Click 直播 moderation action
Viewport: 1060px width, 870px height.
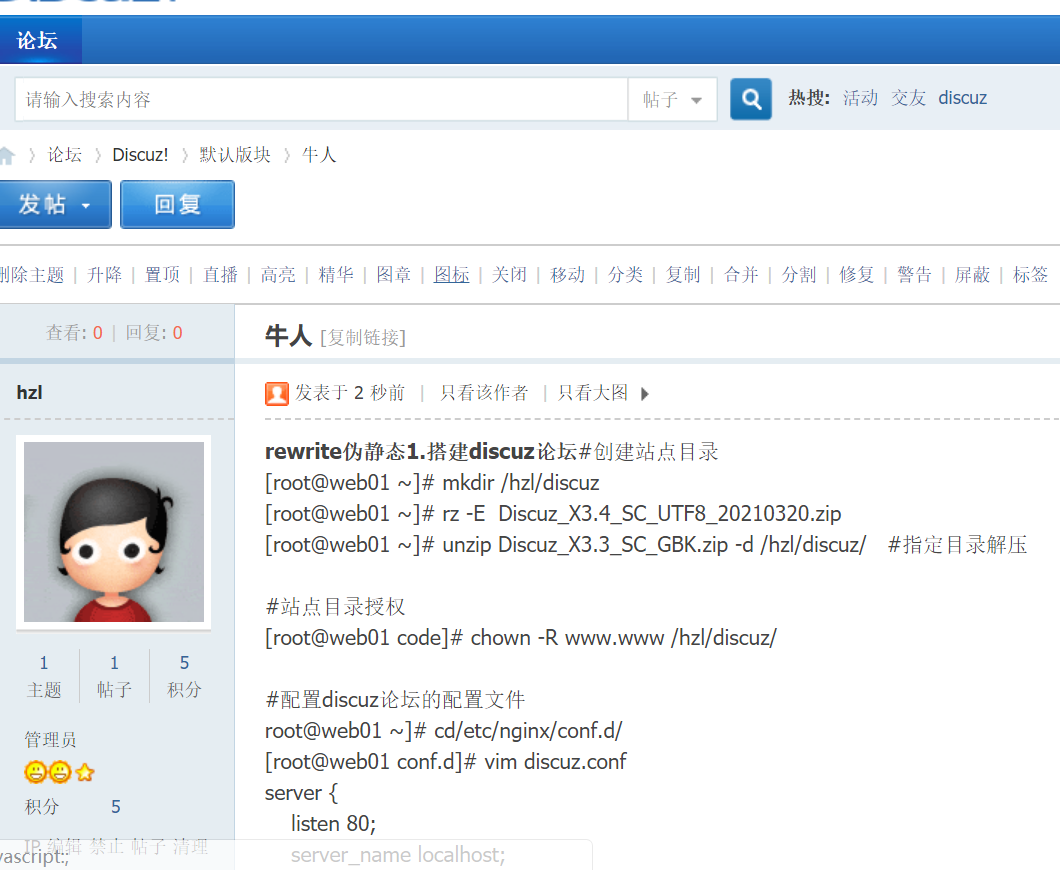(220, 274)
